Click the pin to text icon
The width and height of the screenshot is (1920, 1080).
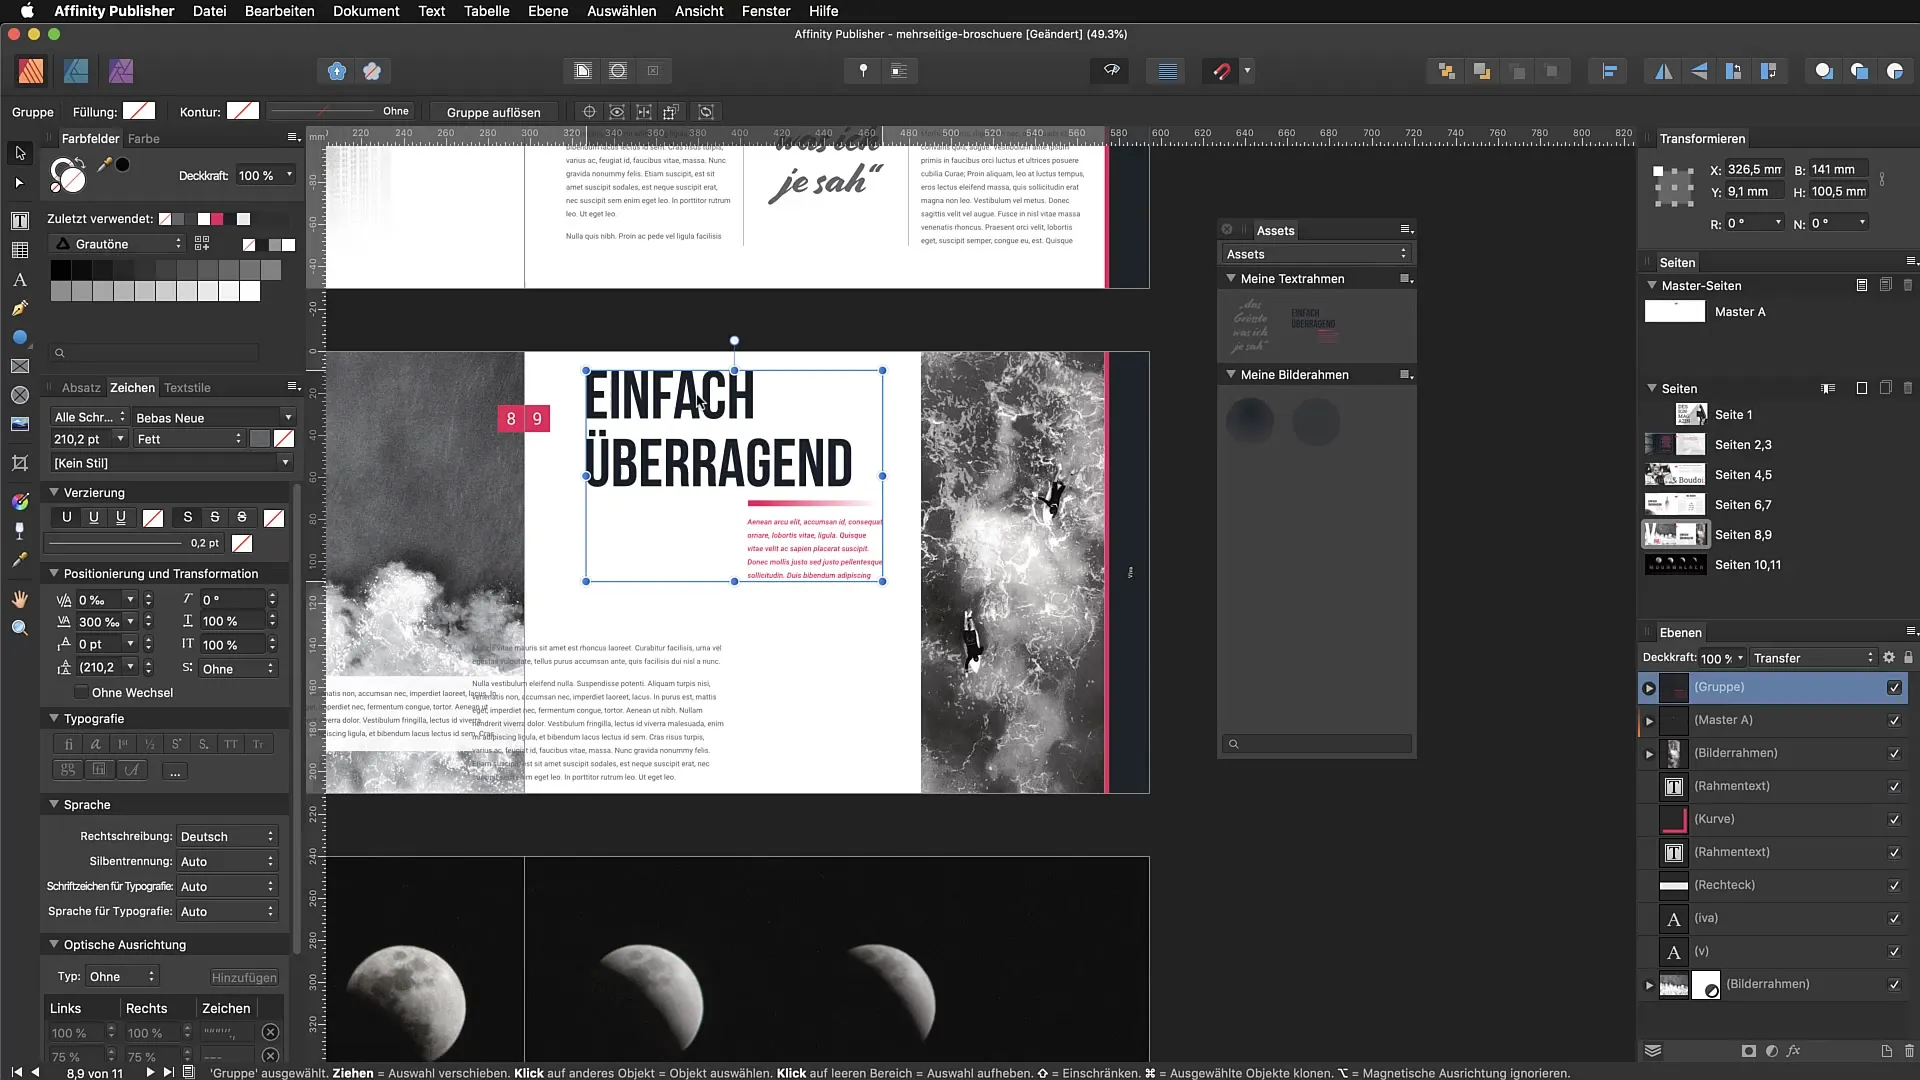tap(863, 71)
